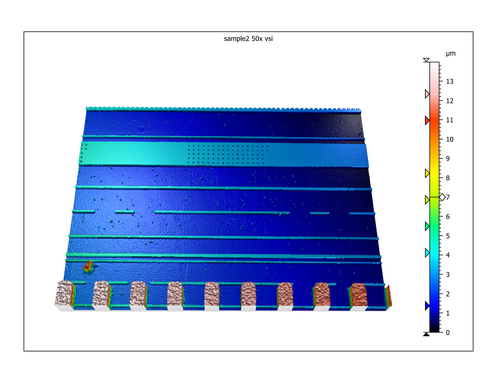Click the plot title sample2 50x vsi

pyautogui.click(x=248, y=39)
